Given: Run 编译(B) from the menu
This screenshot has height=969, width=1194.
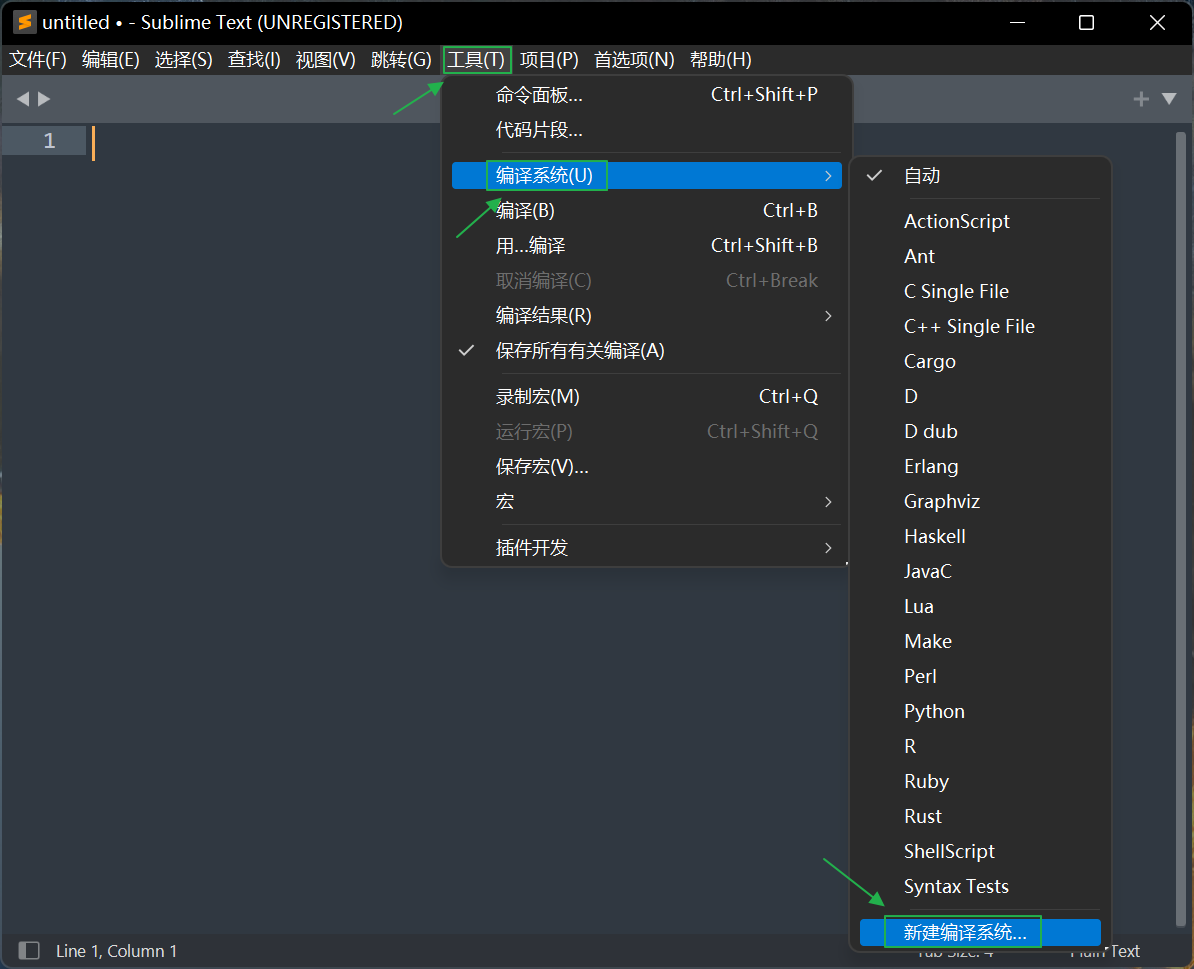Looking at the screenshot, I should (x=646, y=211).
